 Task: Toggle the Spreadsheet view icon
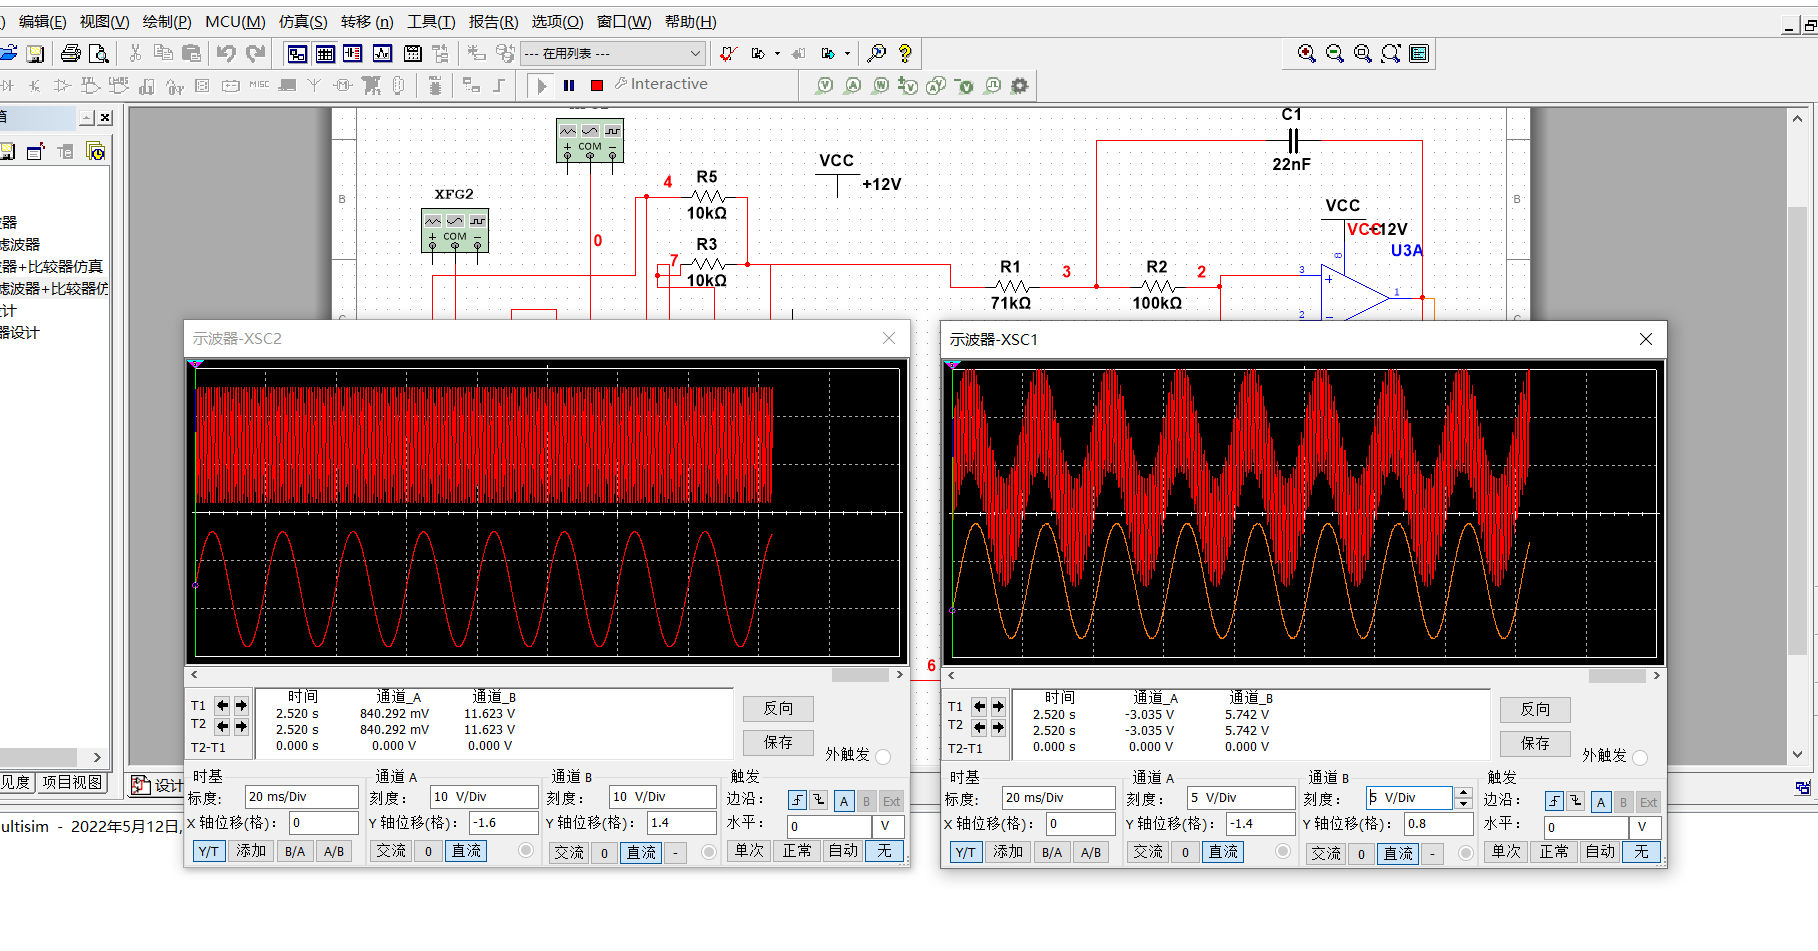325,53
